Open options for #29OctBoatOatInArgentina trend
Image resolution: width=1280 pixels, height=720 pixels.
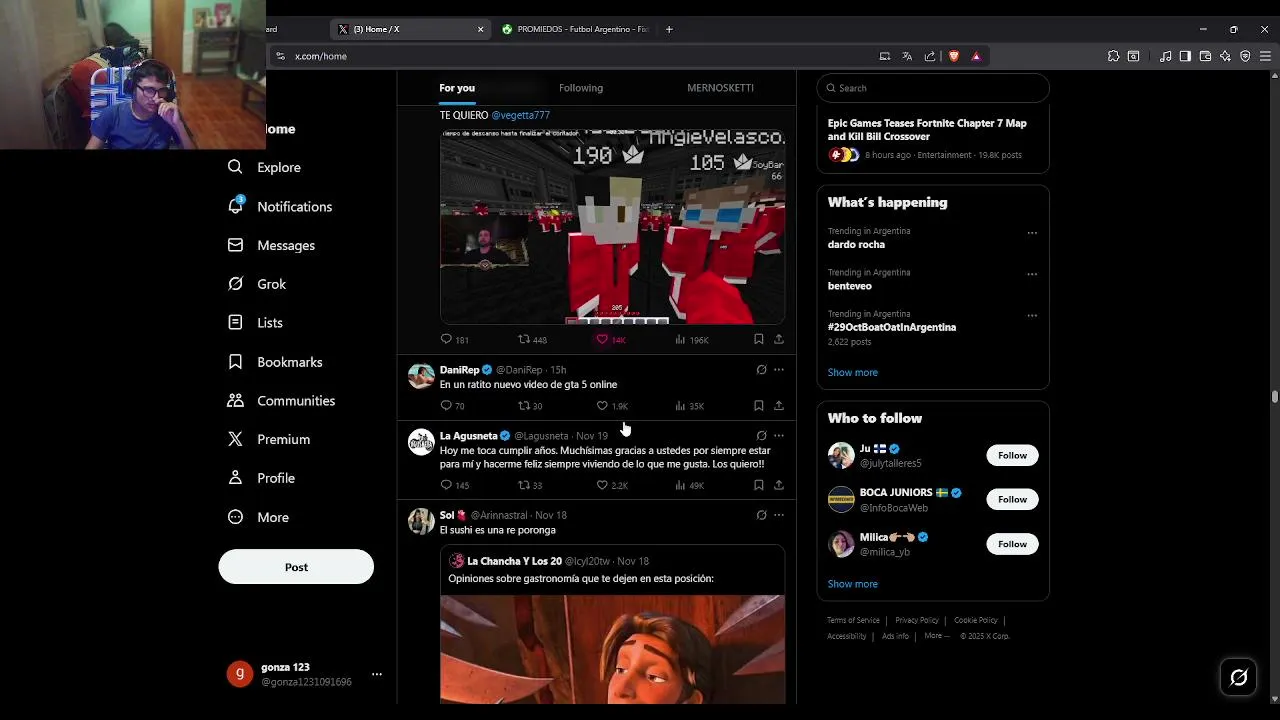pyautogui.click(x=1032, y=316)
